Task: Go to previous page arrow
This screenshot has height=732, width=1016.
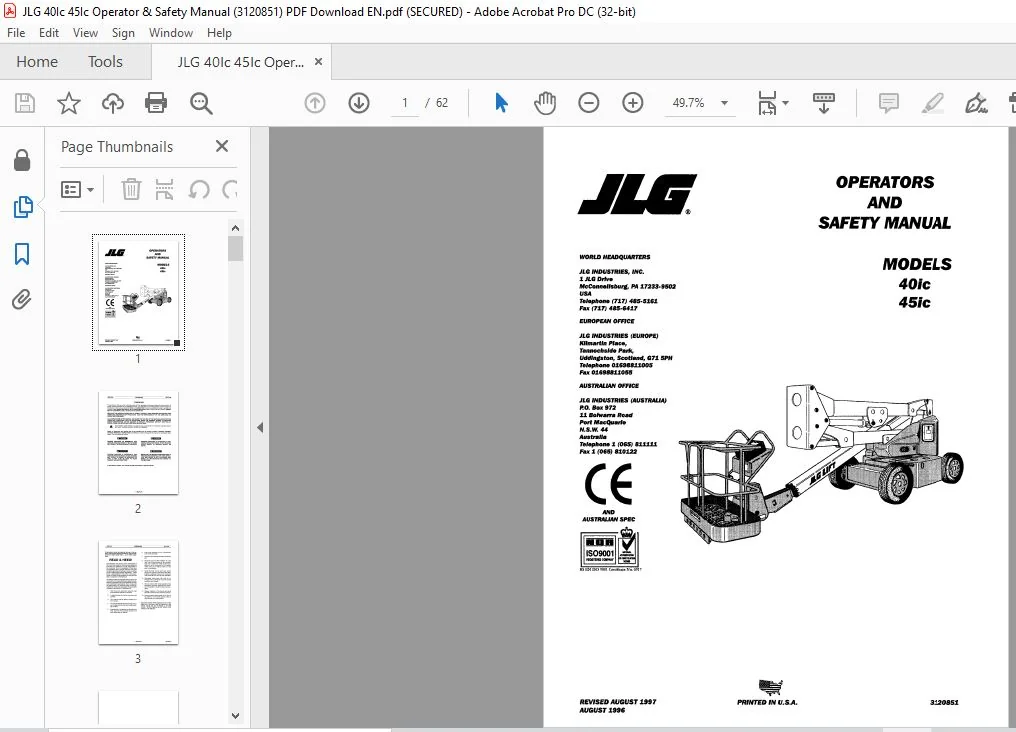Action: (x=315, y=103)
